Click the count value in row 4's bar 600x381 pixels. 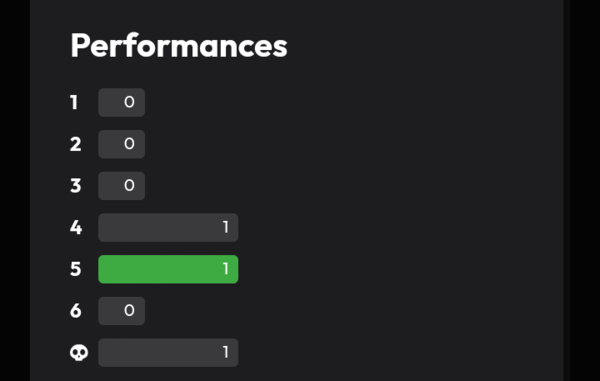pos(226,228)
